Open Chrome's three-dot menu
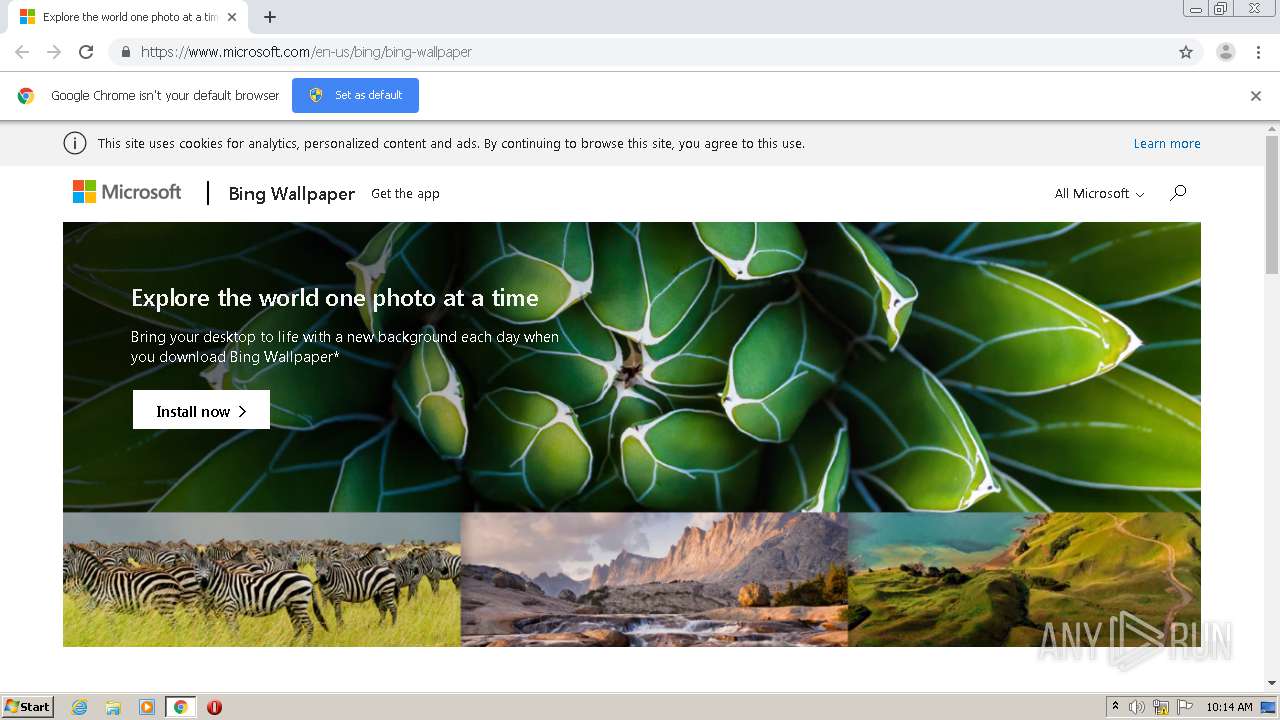Viewport: 1280px width, 720px height. pyautogui.click(x=1258, y=52)
